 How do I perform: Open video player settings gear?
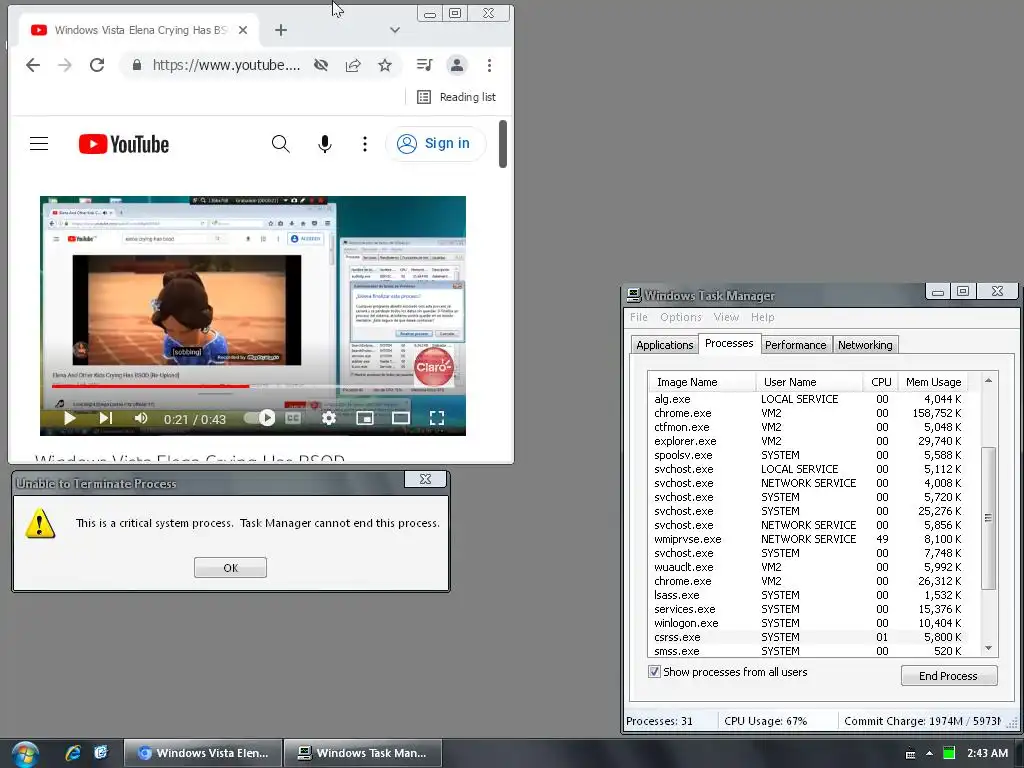tap(328, 418)
